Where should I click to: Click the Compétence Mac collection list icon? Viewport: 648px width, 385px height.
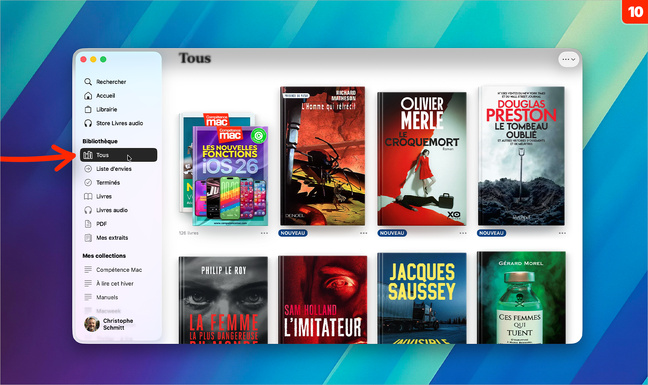88,270
